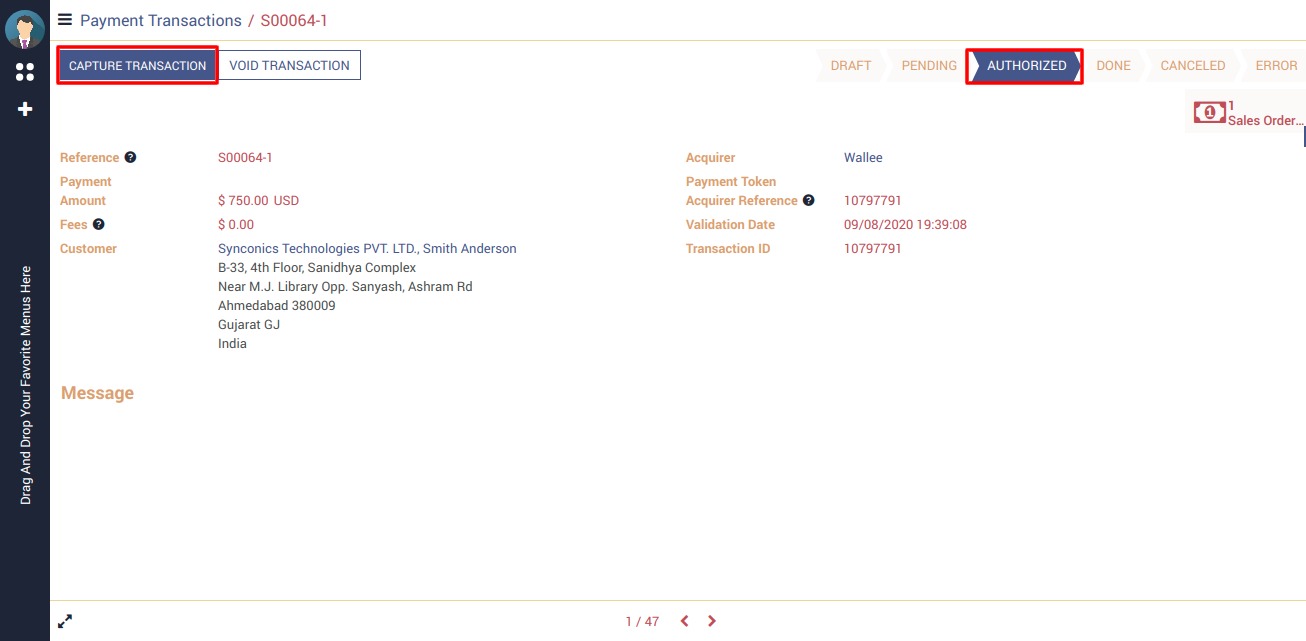The image size is (1306, 641).
Task: Toggle the hamburger menu icon
Action: [x=65, y=20]
